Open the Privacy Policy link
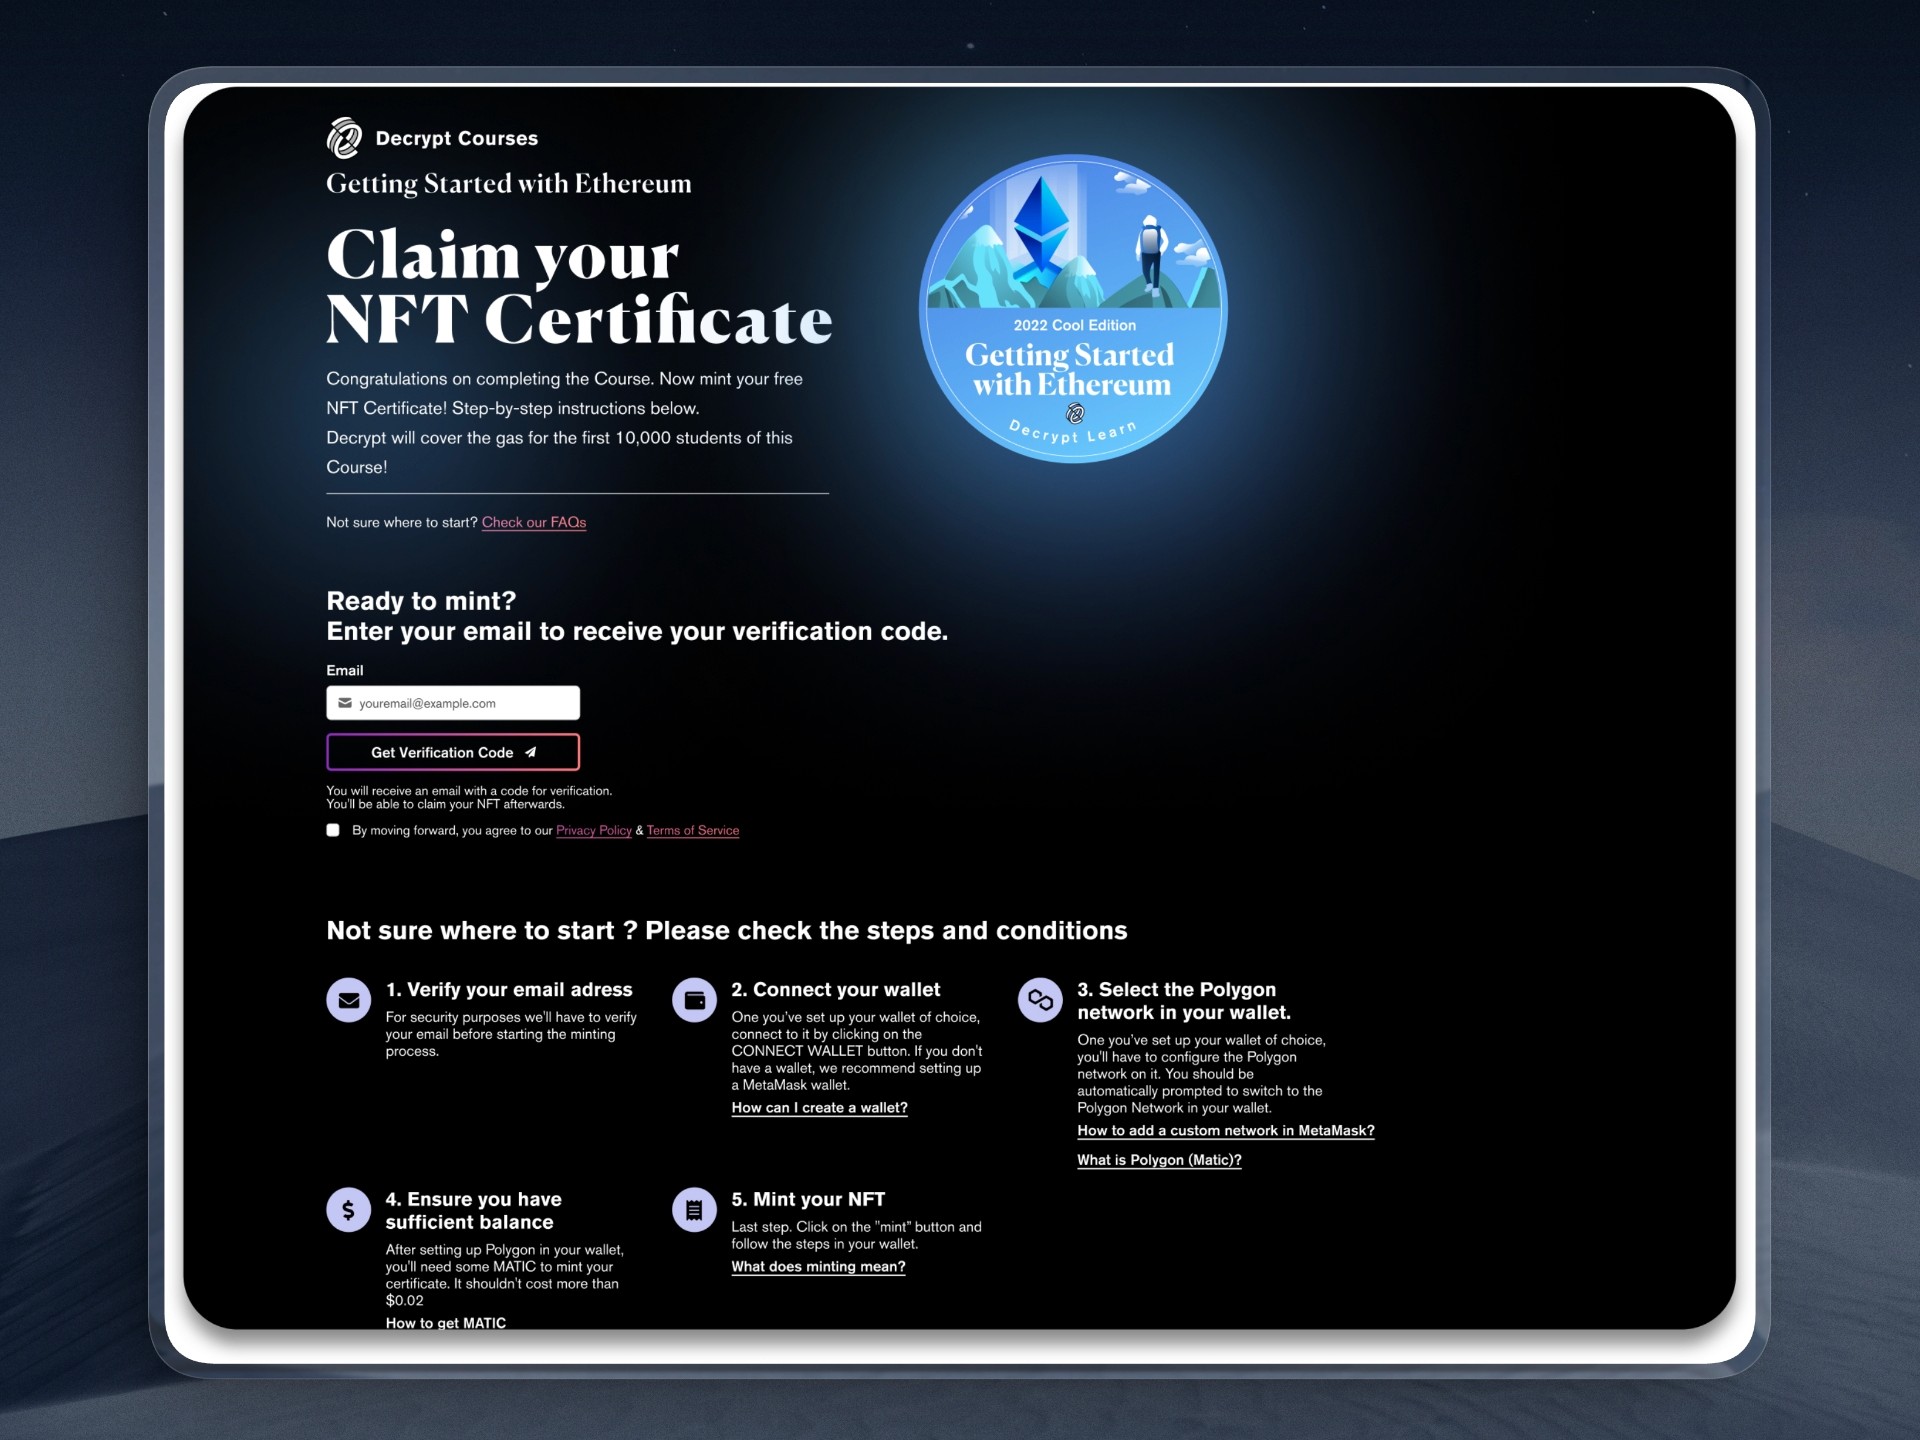 (x=593, y=830)
